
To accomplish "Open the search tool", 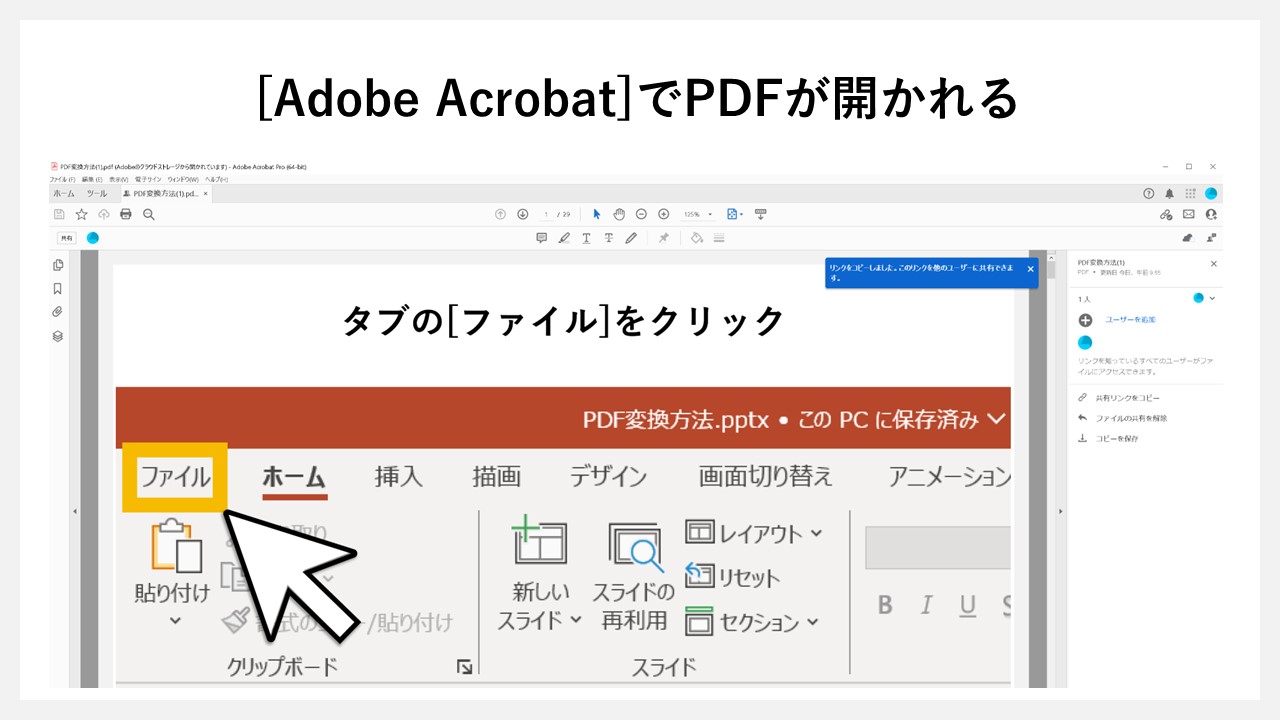I will click(x=148, y=214).
